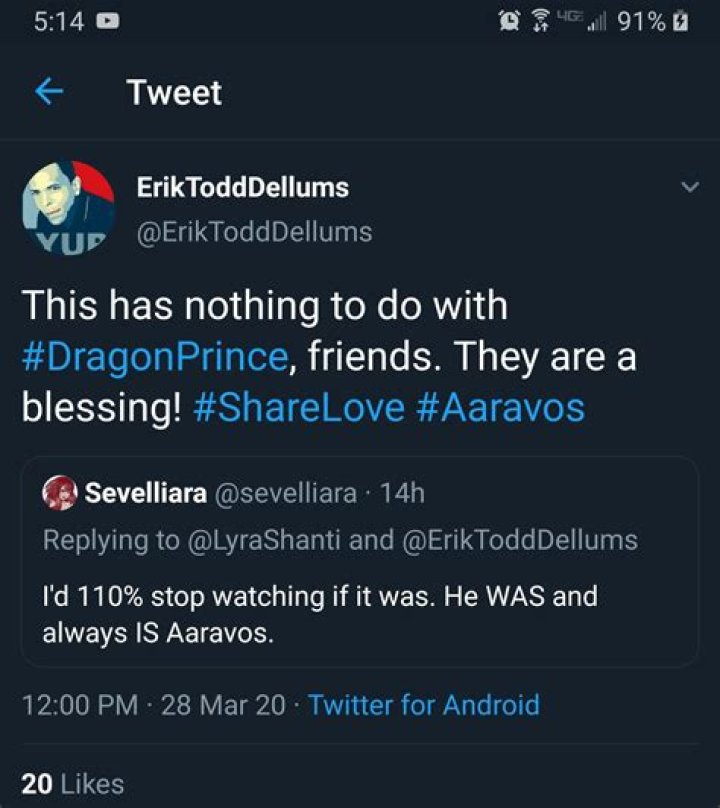The width and height of the screenshot is (720, 808).
Task: Tap the back arrow icon
Action: [49, 92]
